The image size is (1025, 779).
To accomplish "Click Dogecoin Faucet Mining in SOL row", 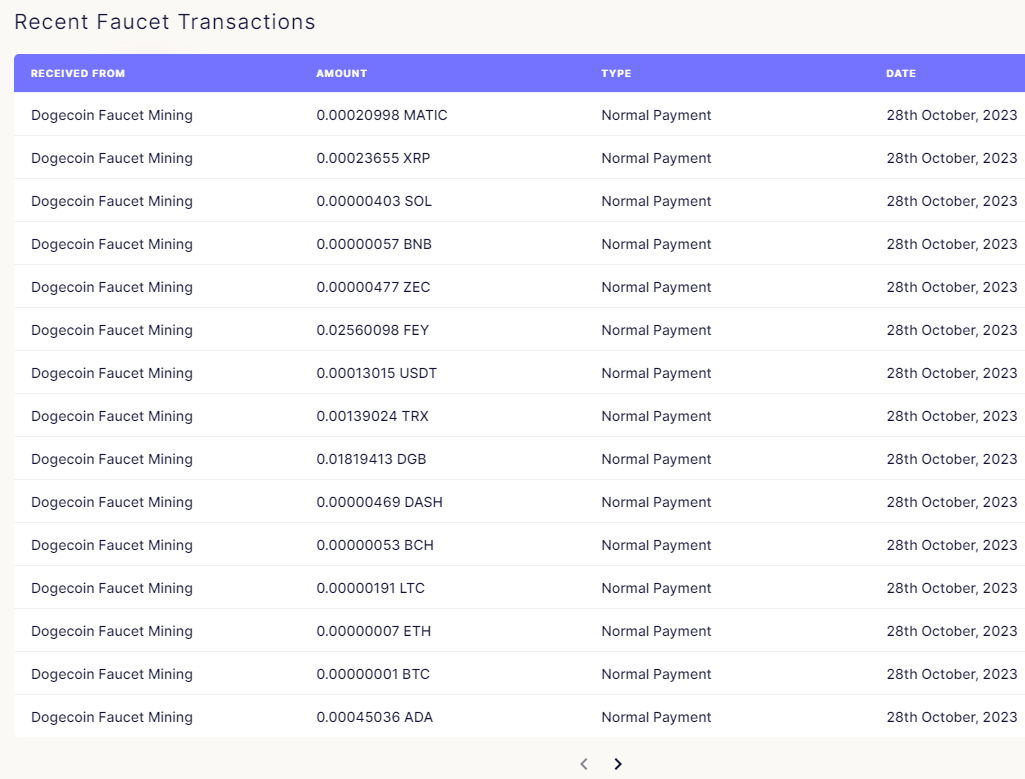I will 112,201.
